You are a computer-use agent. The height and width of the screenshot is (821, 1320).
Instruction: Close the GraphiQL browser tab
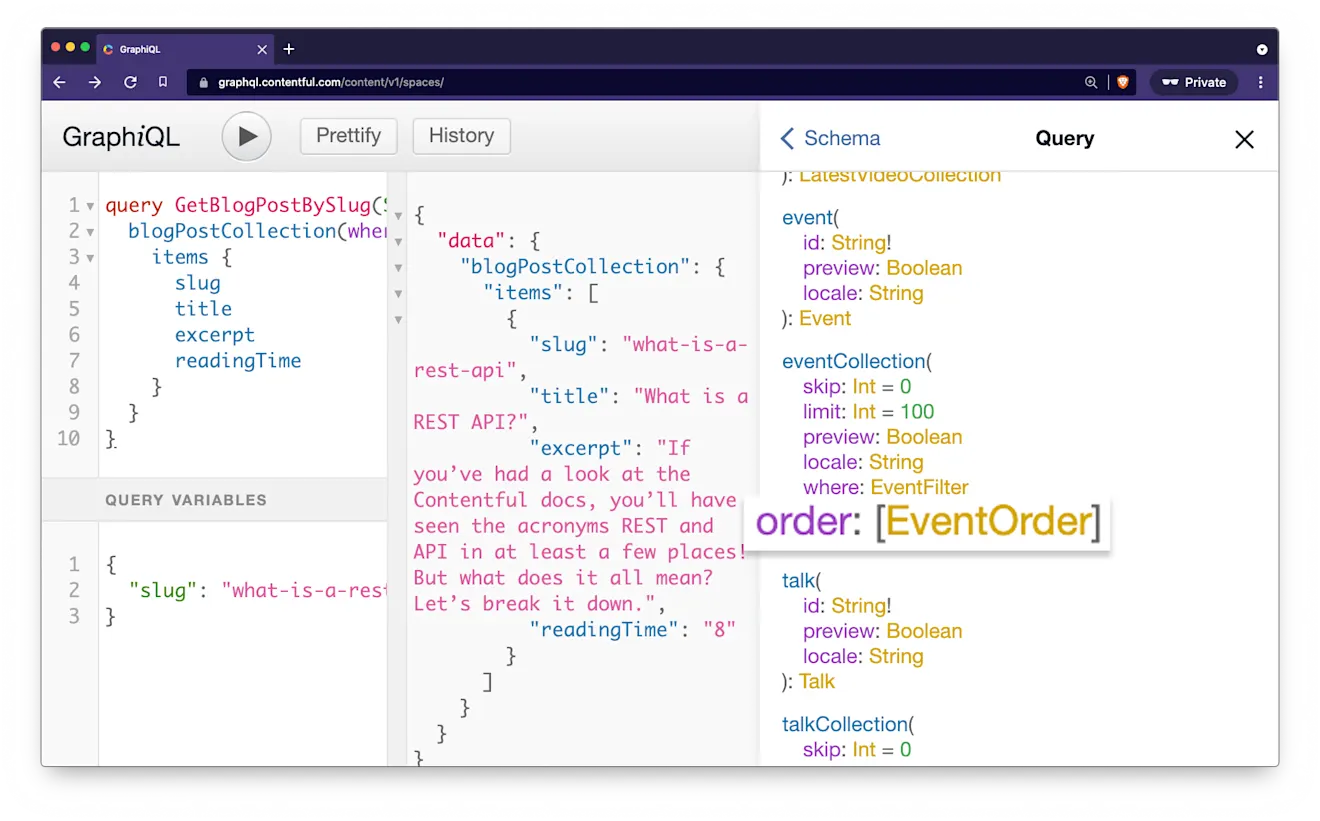coord(262,49)
